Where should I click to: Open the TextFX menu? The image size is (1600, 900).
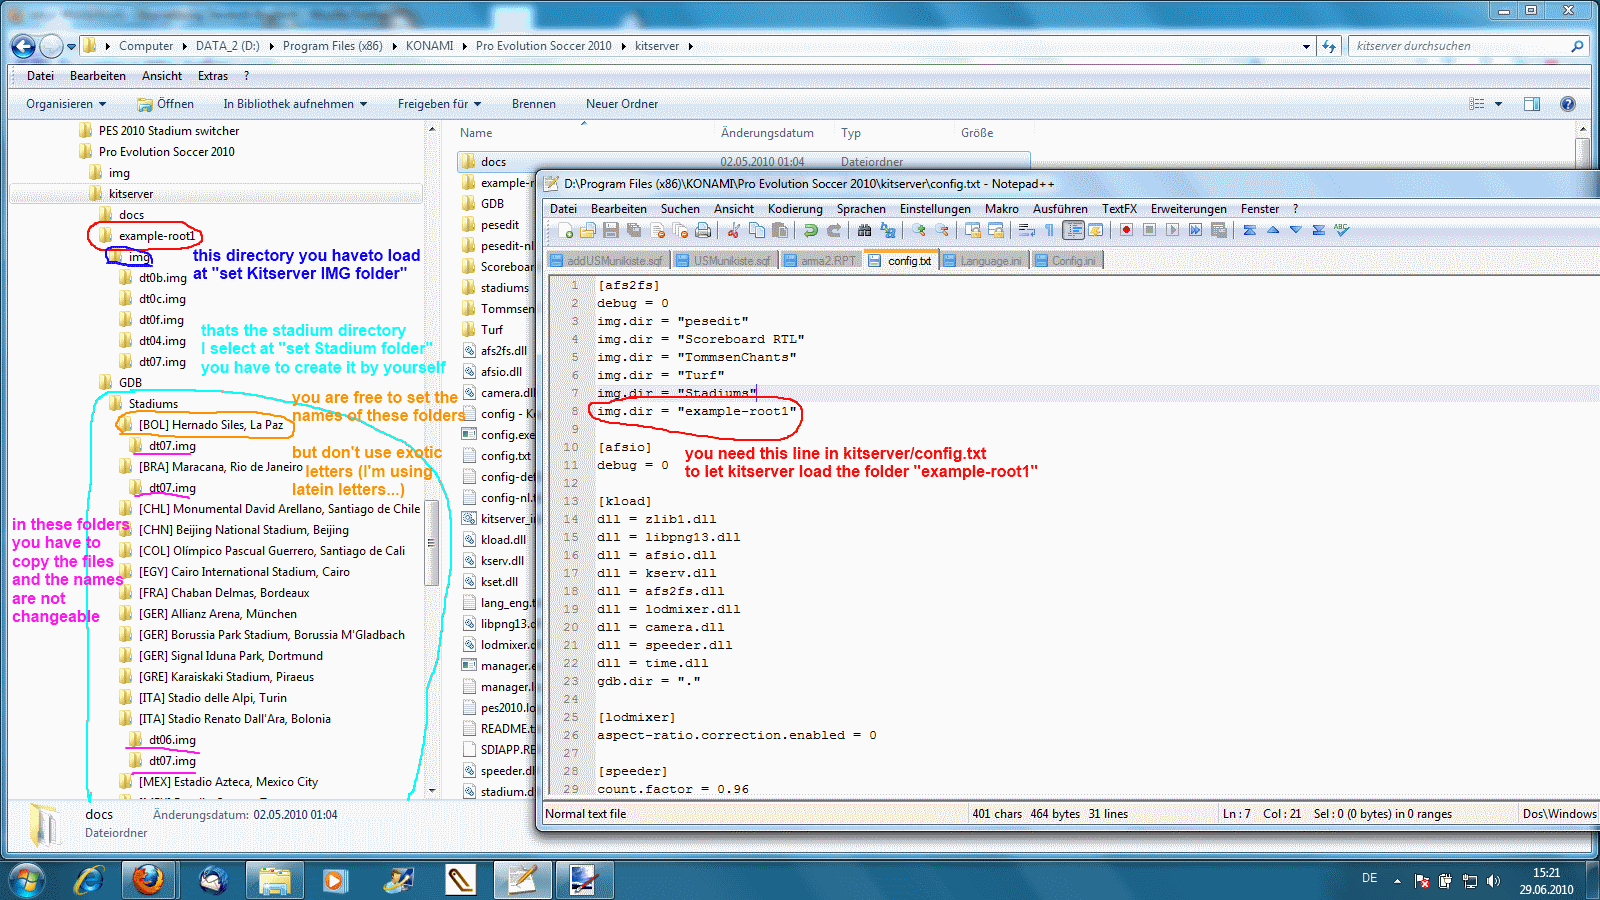click(x=1119, y=209)
